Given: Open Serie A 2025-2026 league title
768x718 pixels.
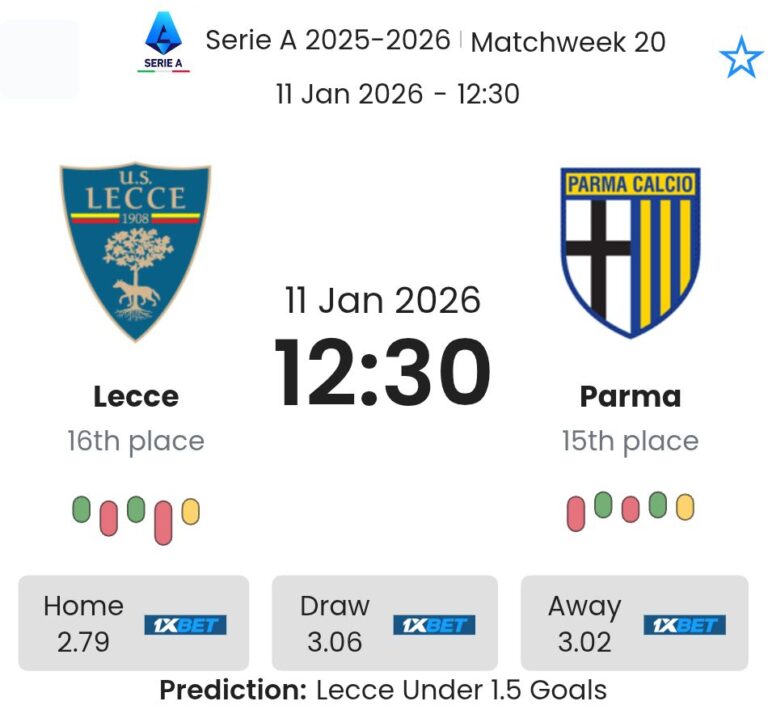Looking at the screenshot, I should point(328,41).
